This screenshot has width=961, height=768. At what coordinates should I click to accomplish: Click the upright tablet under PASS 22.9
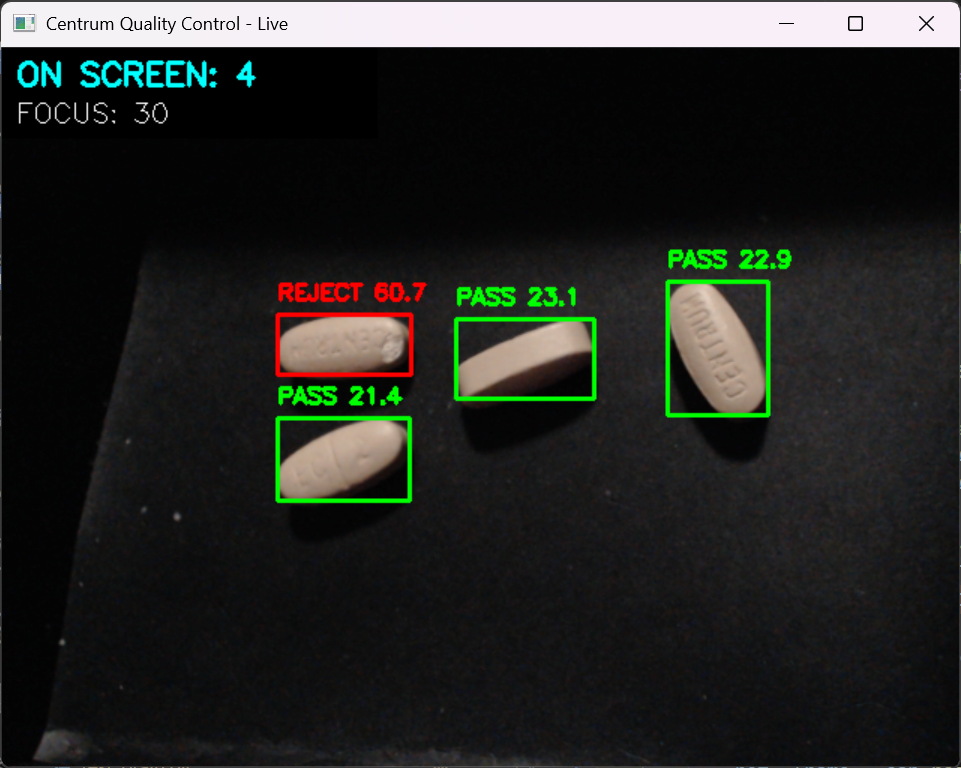pos(717,348)
